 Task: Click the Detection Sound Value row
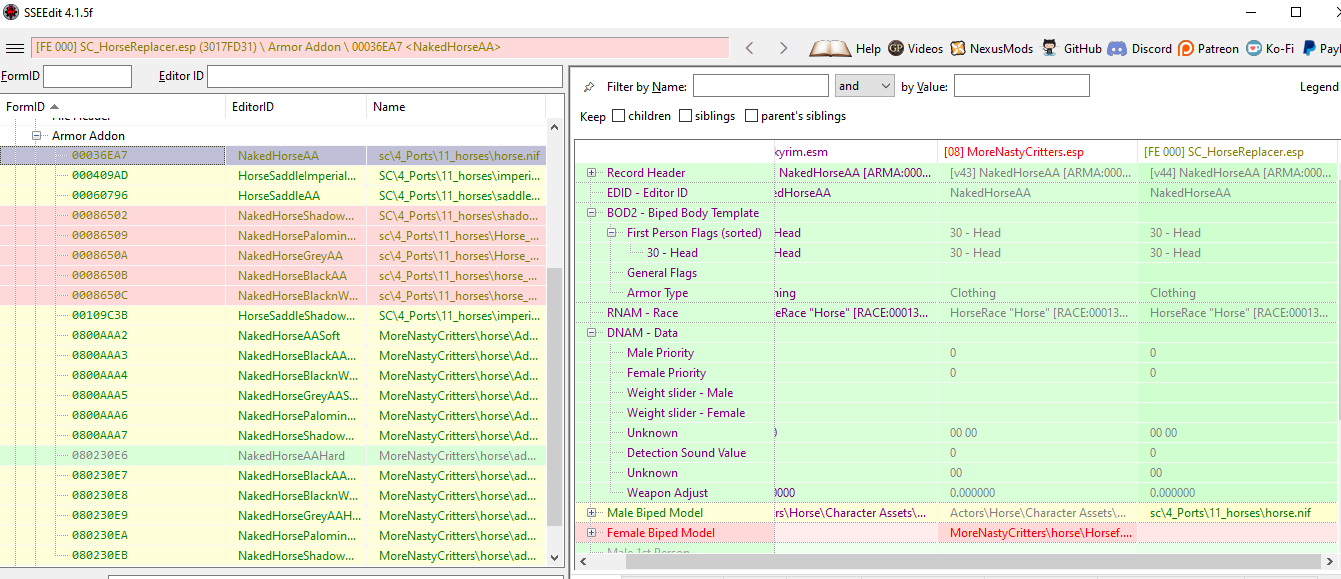point(955,453)
